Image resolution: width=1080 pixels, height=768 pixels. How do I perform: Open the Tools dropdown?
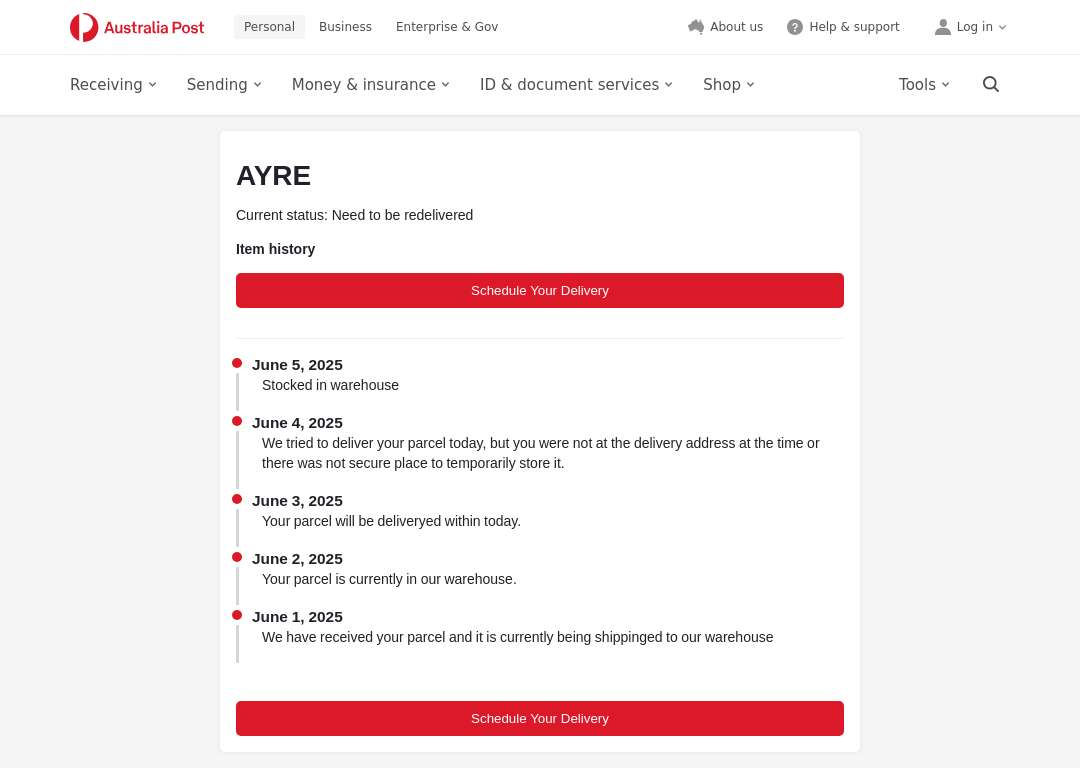tap(924, 85)
